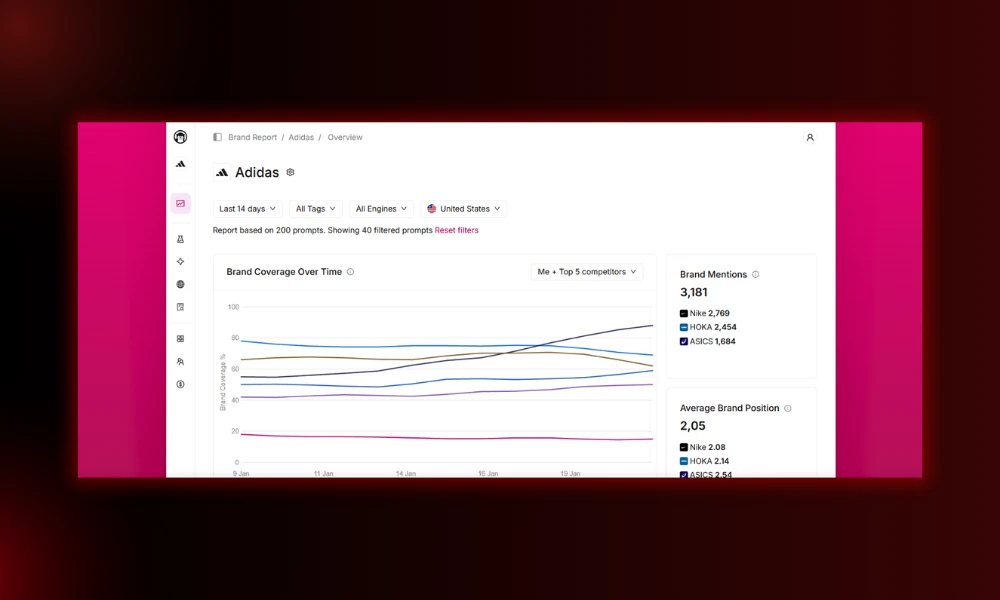Open the users icon in the sidebar
The image size is (1000, 600).
point(180,362)
